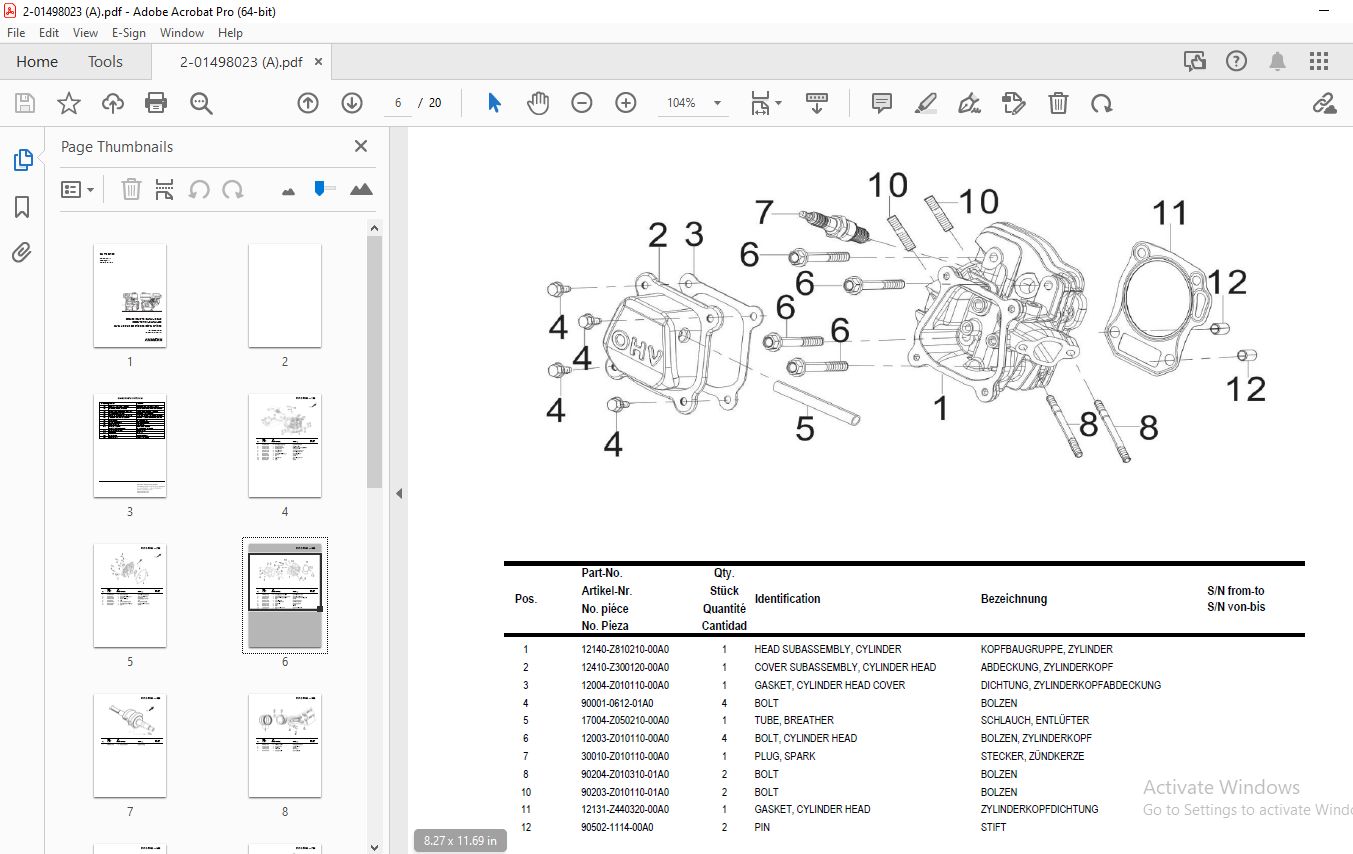
Task: Share link icon at toolbar right
Action: (1324, 103)
